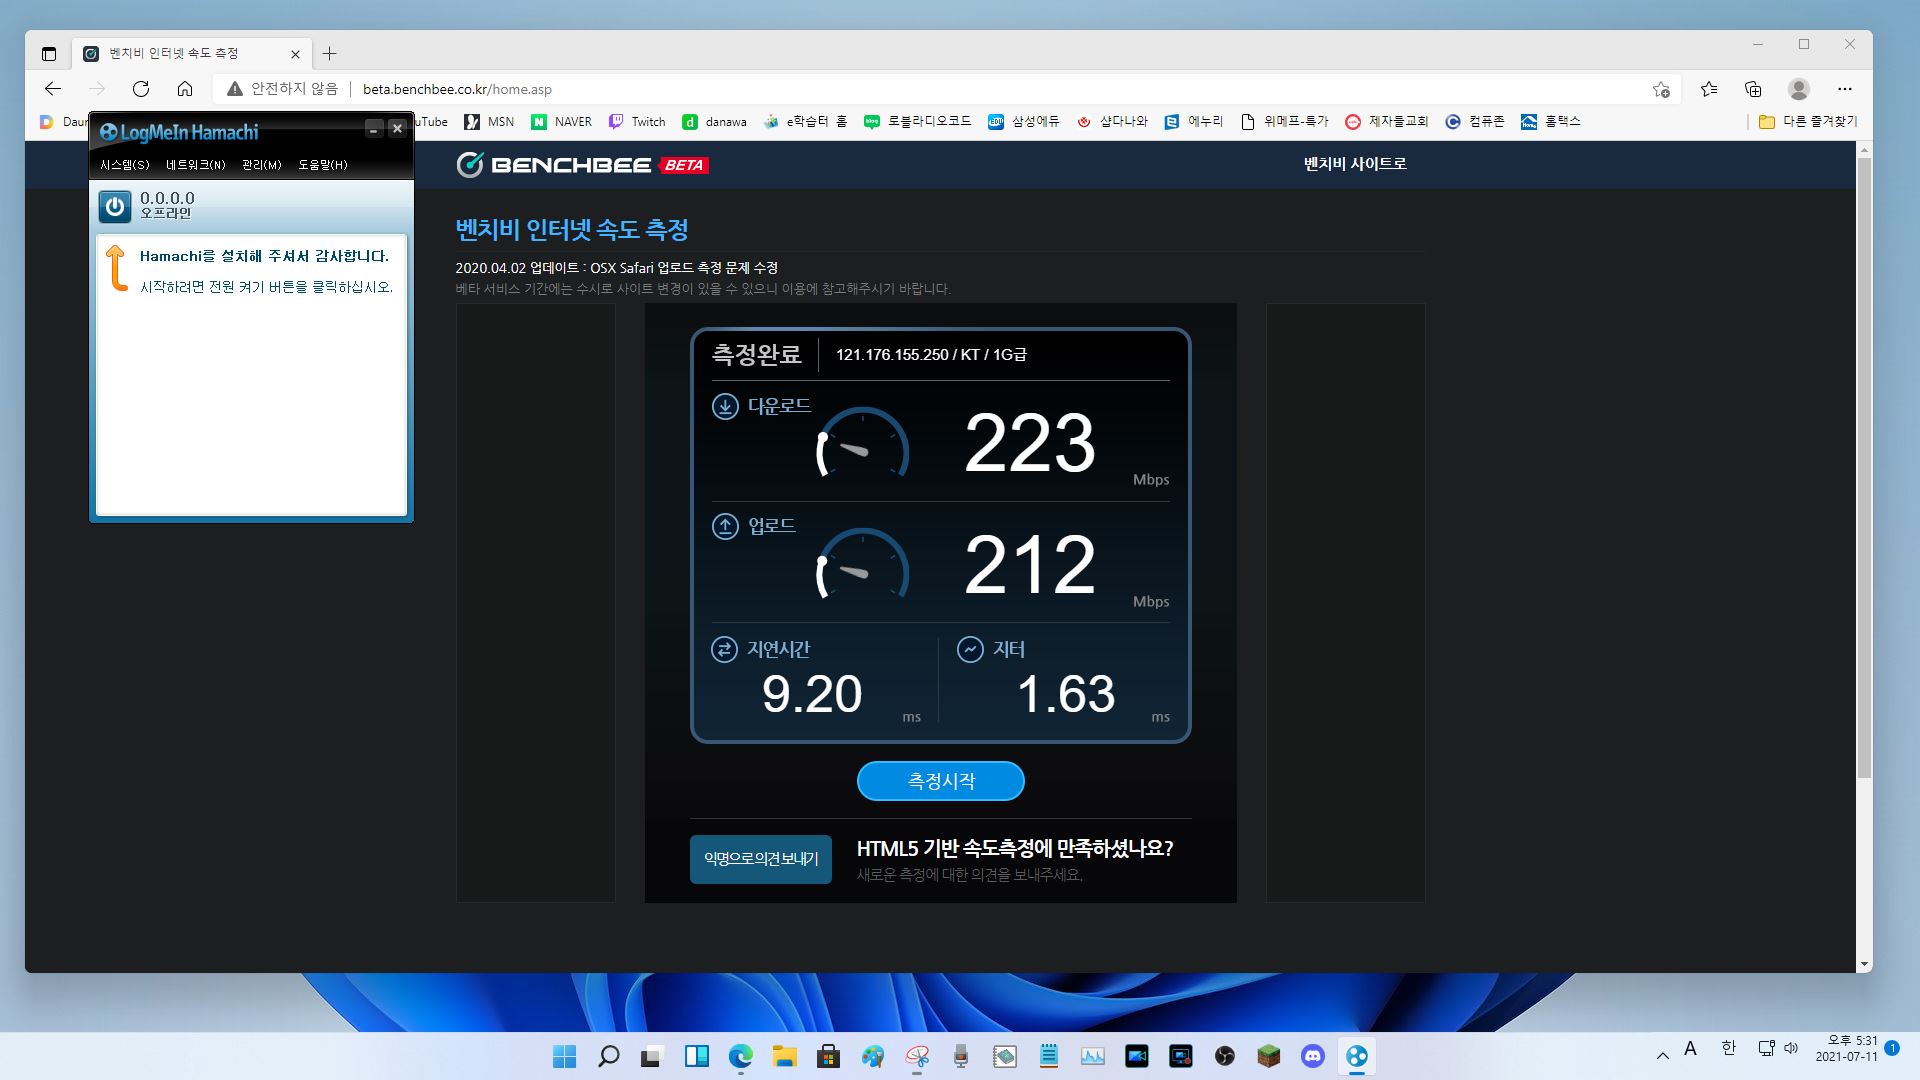Open Hamachi 네트워크(N) menu

pos(196,165)
